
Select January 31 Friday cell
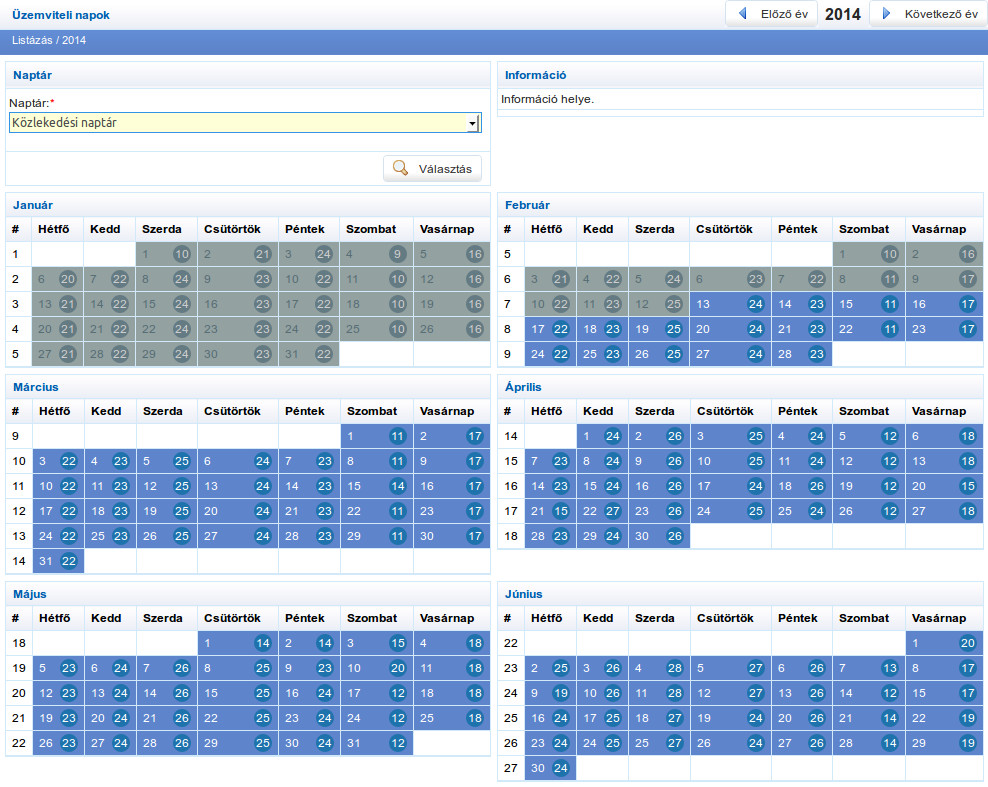pos(309,354)
